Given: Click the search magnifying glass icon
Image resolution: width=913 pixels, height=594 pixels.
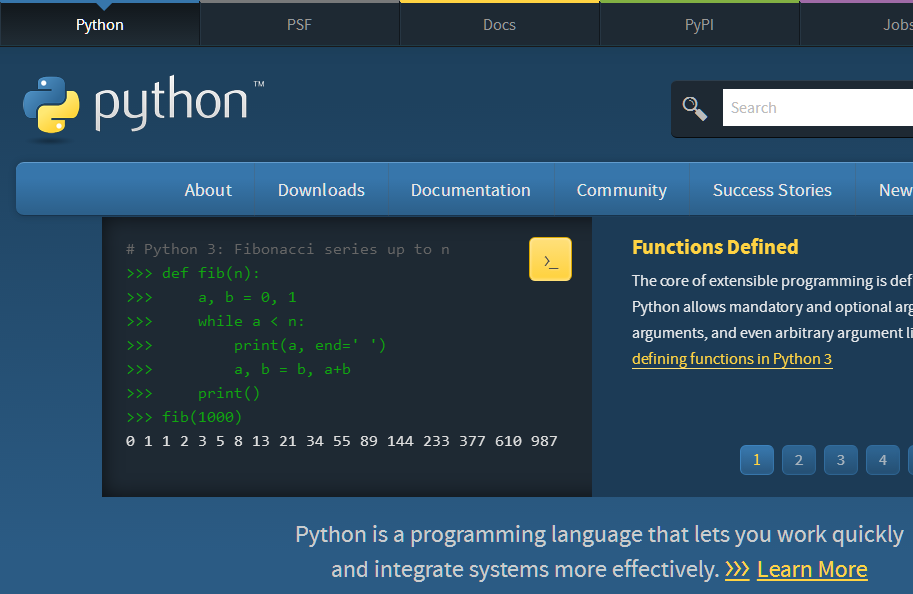Looking at the screenshot, I should point(694,108).
